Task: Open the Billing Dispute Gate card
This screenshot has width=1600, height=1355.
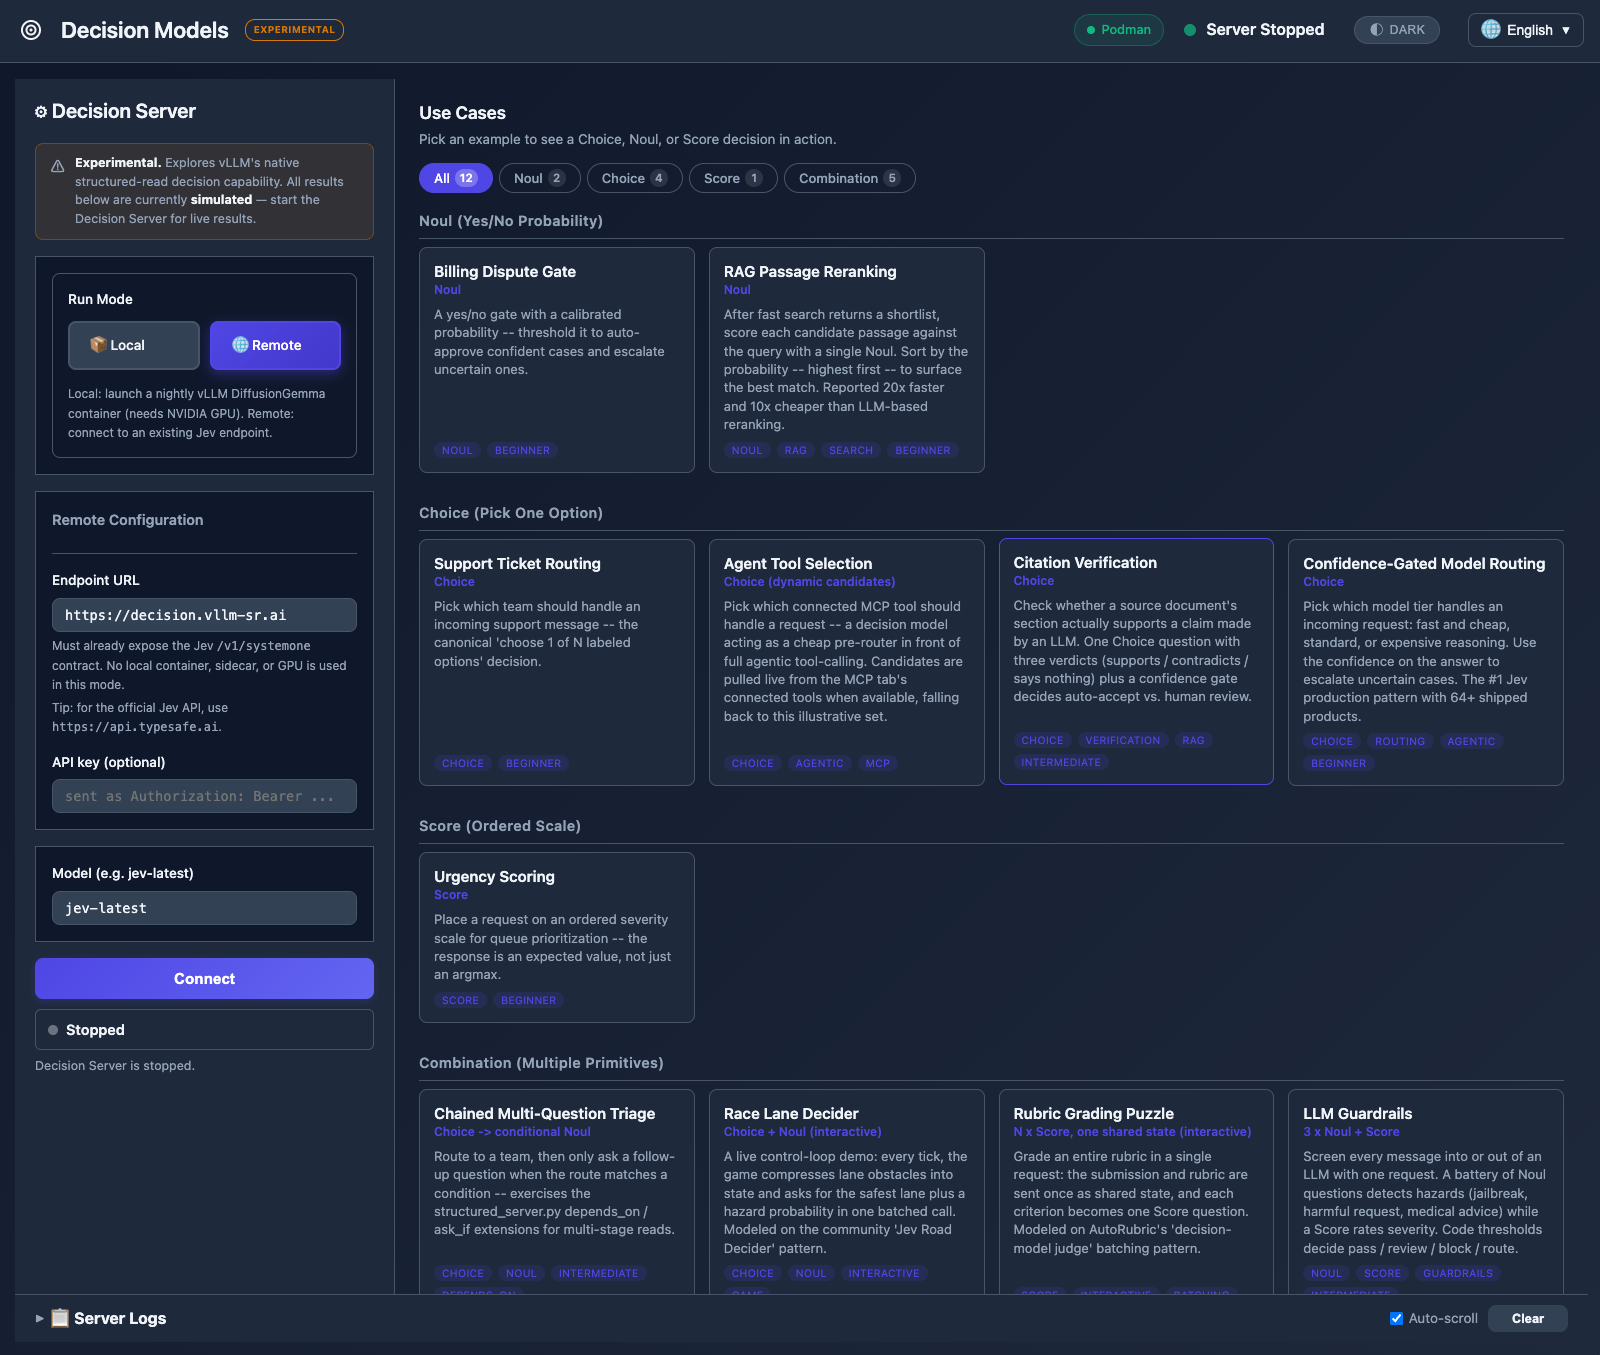Action: pyautogui.click(x=557, y=360)
